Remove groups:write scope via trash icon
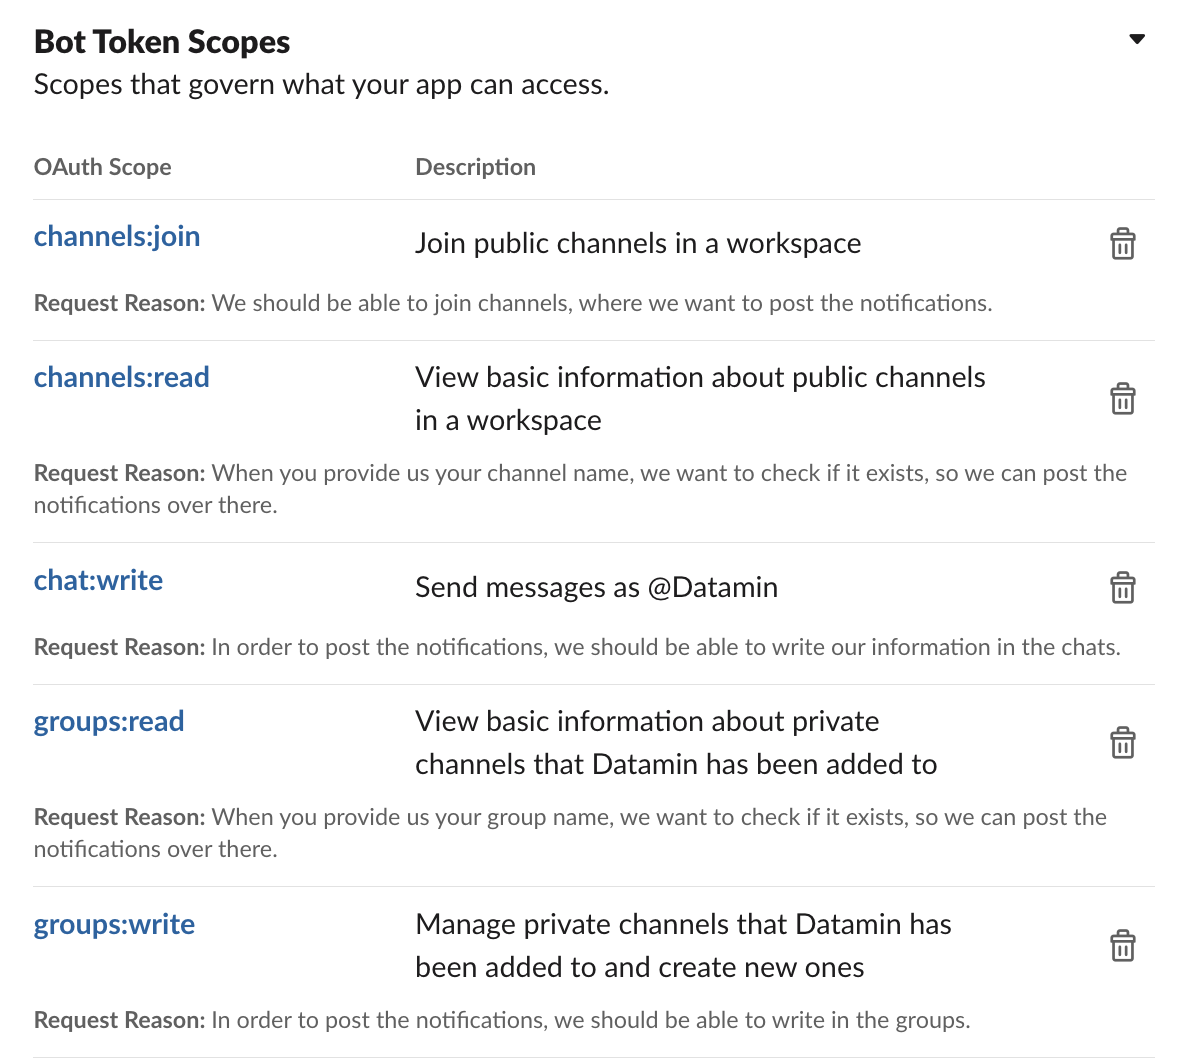This screenshot has width=1192, height=1064. 1122,946
